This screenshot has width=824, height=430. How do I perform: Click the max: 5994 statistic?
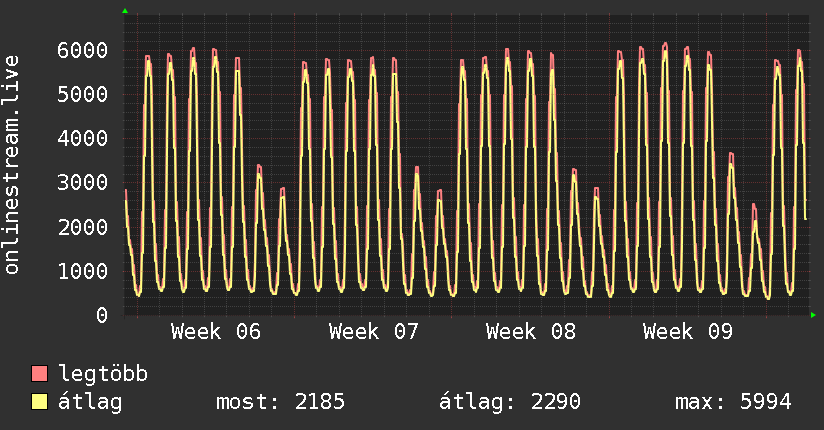tap(733, 403)
